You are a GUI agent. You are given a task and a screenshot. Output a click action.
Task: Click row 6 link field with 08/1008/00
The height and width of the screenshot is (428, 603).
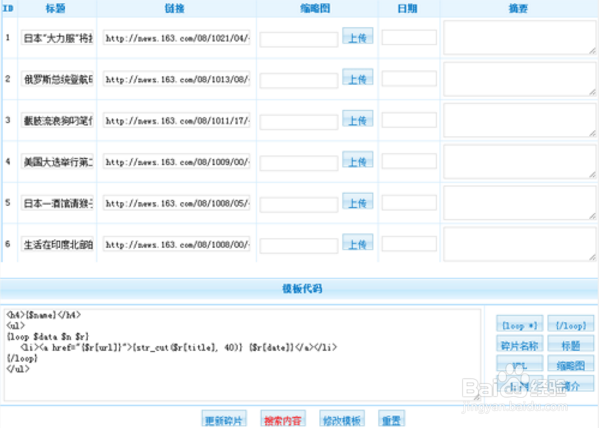click(177, 244)
